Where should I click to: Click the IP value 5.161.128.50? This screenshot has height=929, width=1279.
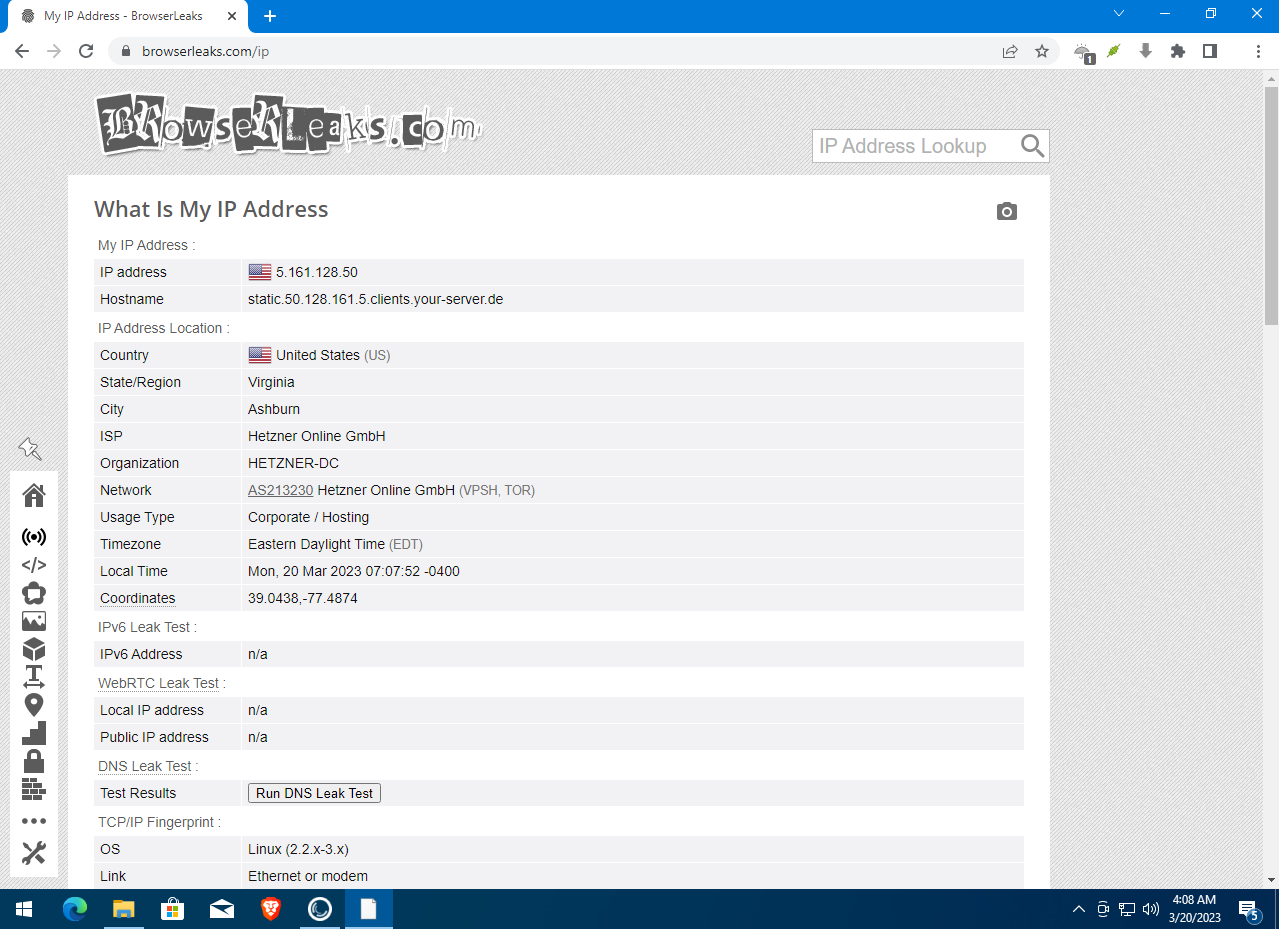(317, 272)
